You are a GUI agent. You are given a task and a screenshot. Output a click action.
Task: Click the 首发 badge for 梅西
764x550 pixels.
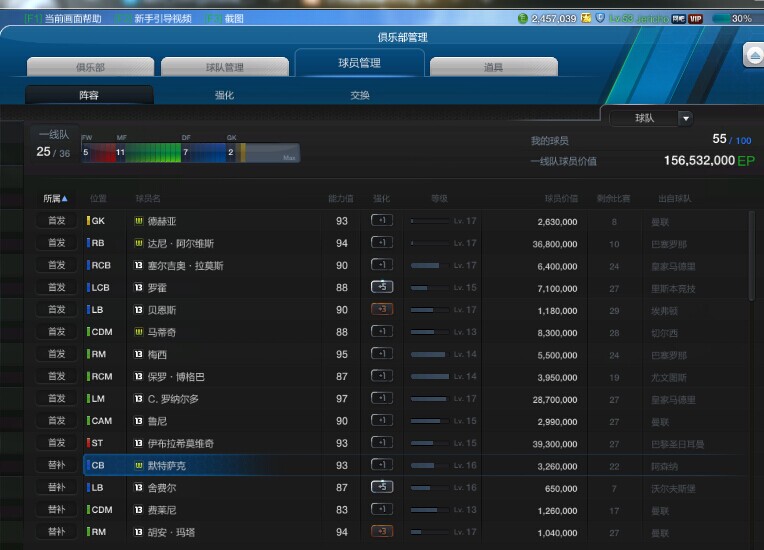pyautogui.click(x=57, y=354)
